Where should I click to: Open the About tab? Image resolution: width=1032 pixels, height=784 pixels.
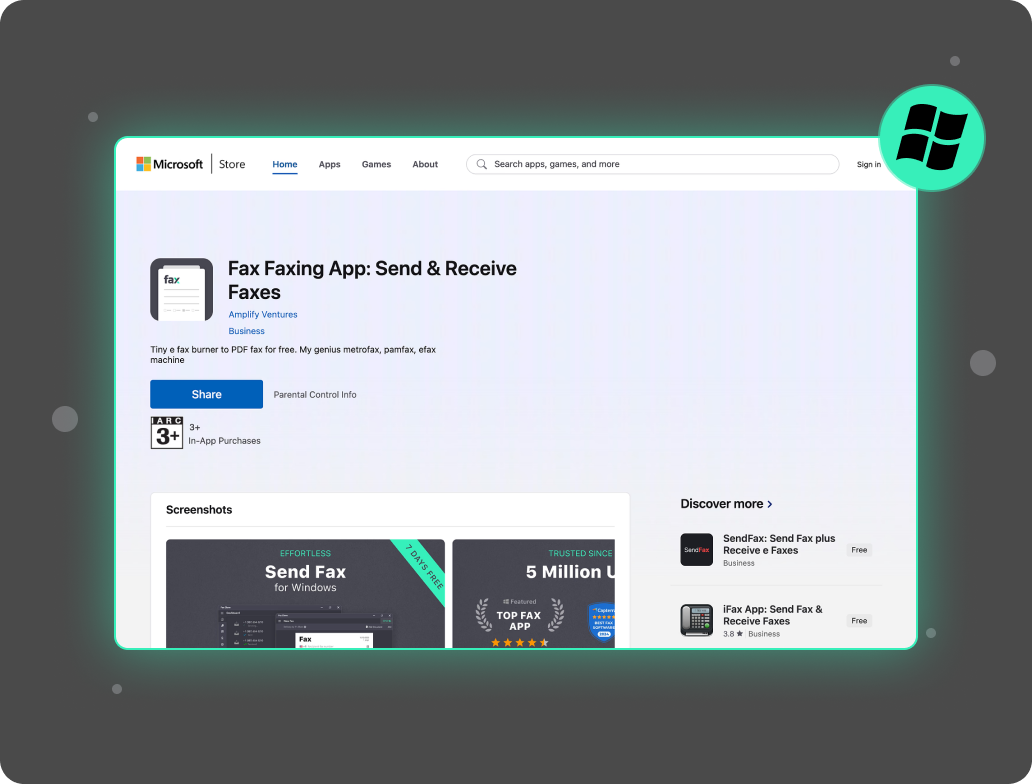(x=425, y=164)
